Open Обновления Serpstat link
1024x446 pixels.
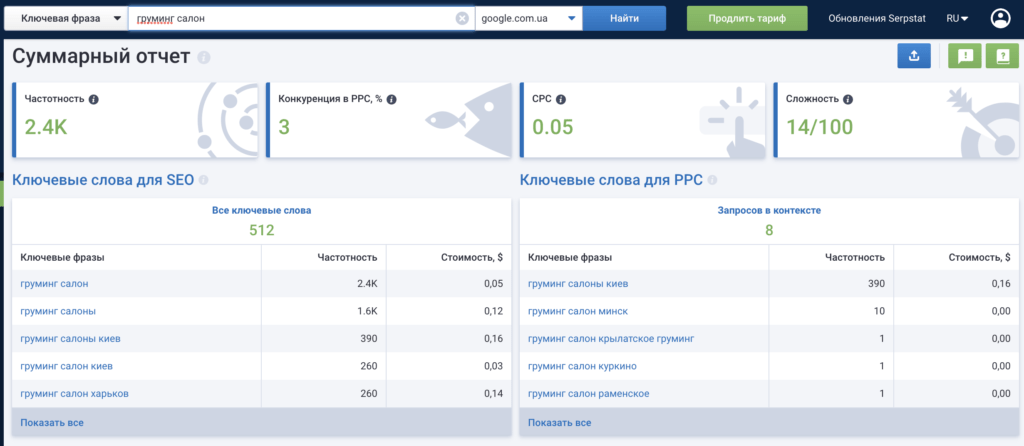coord(876,18)
